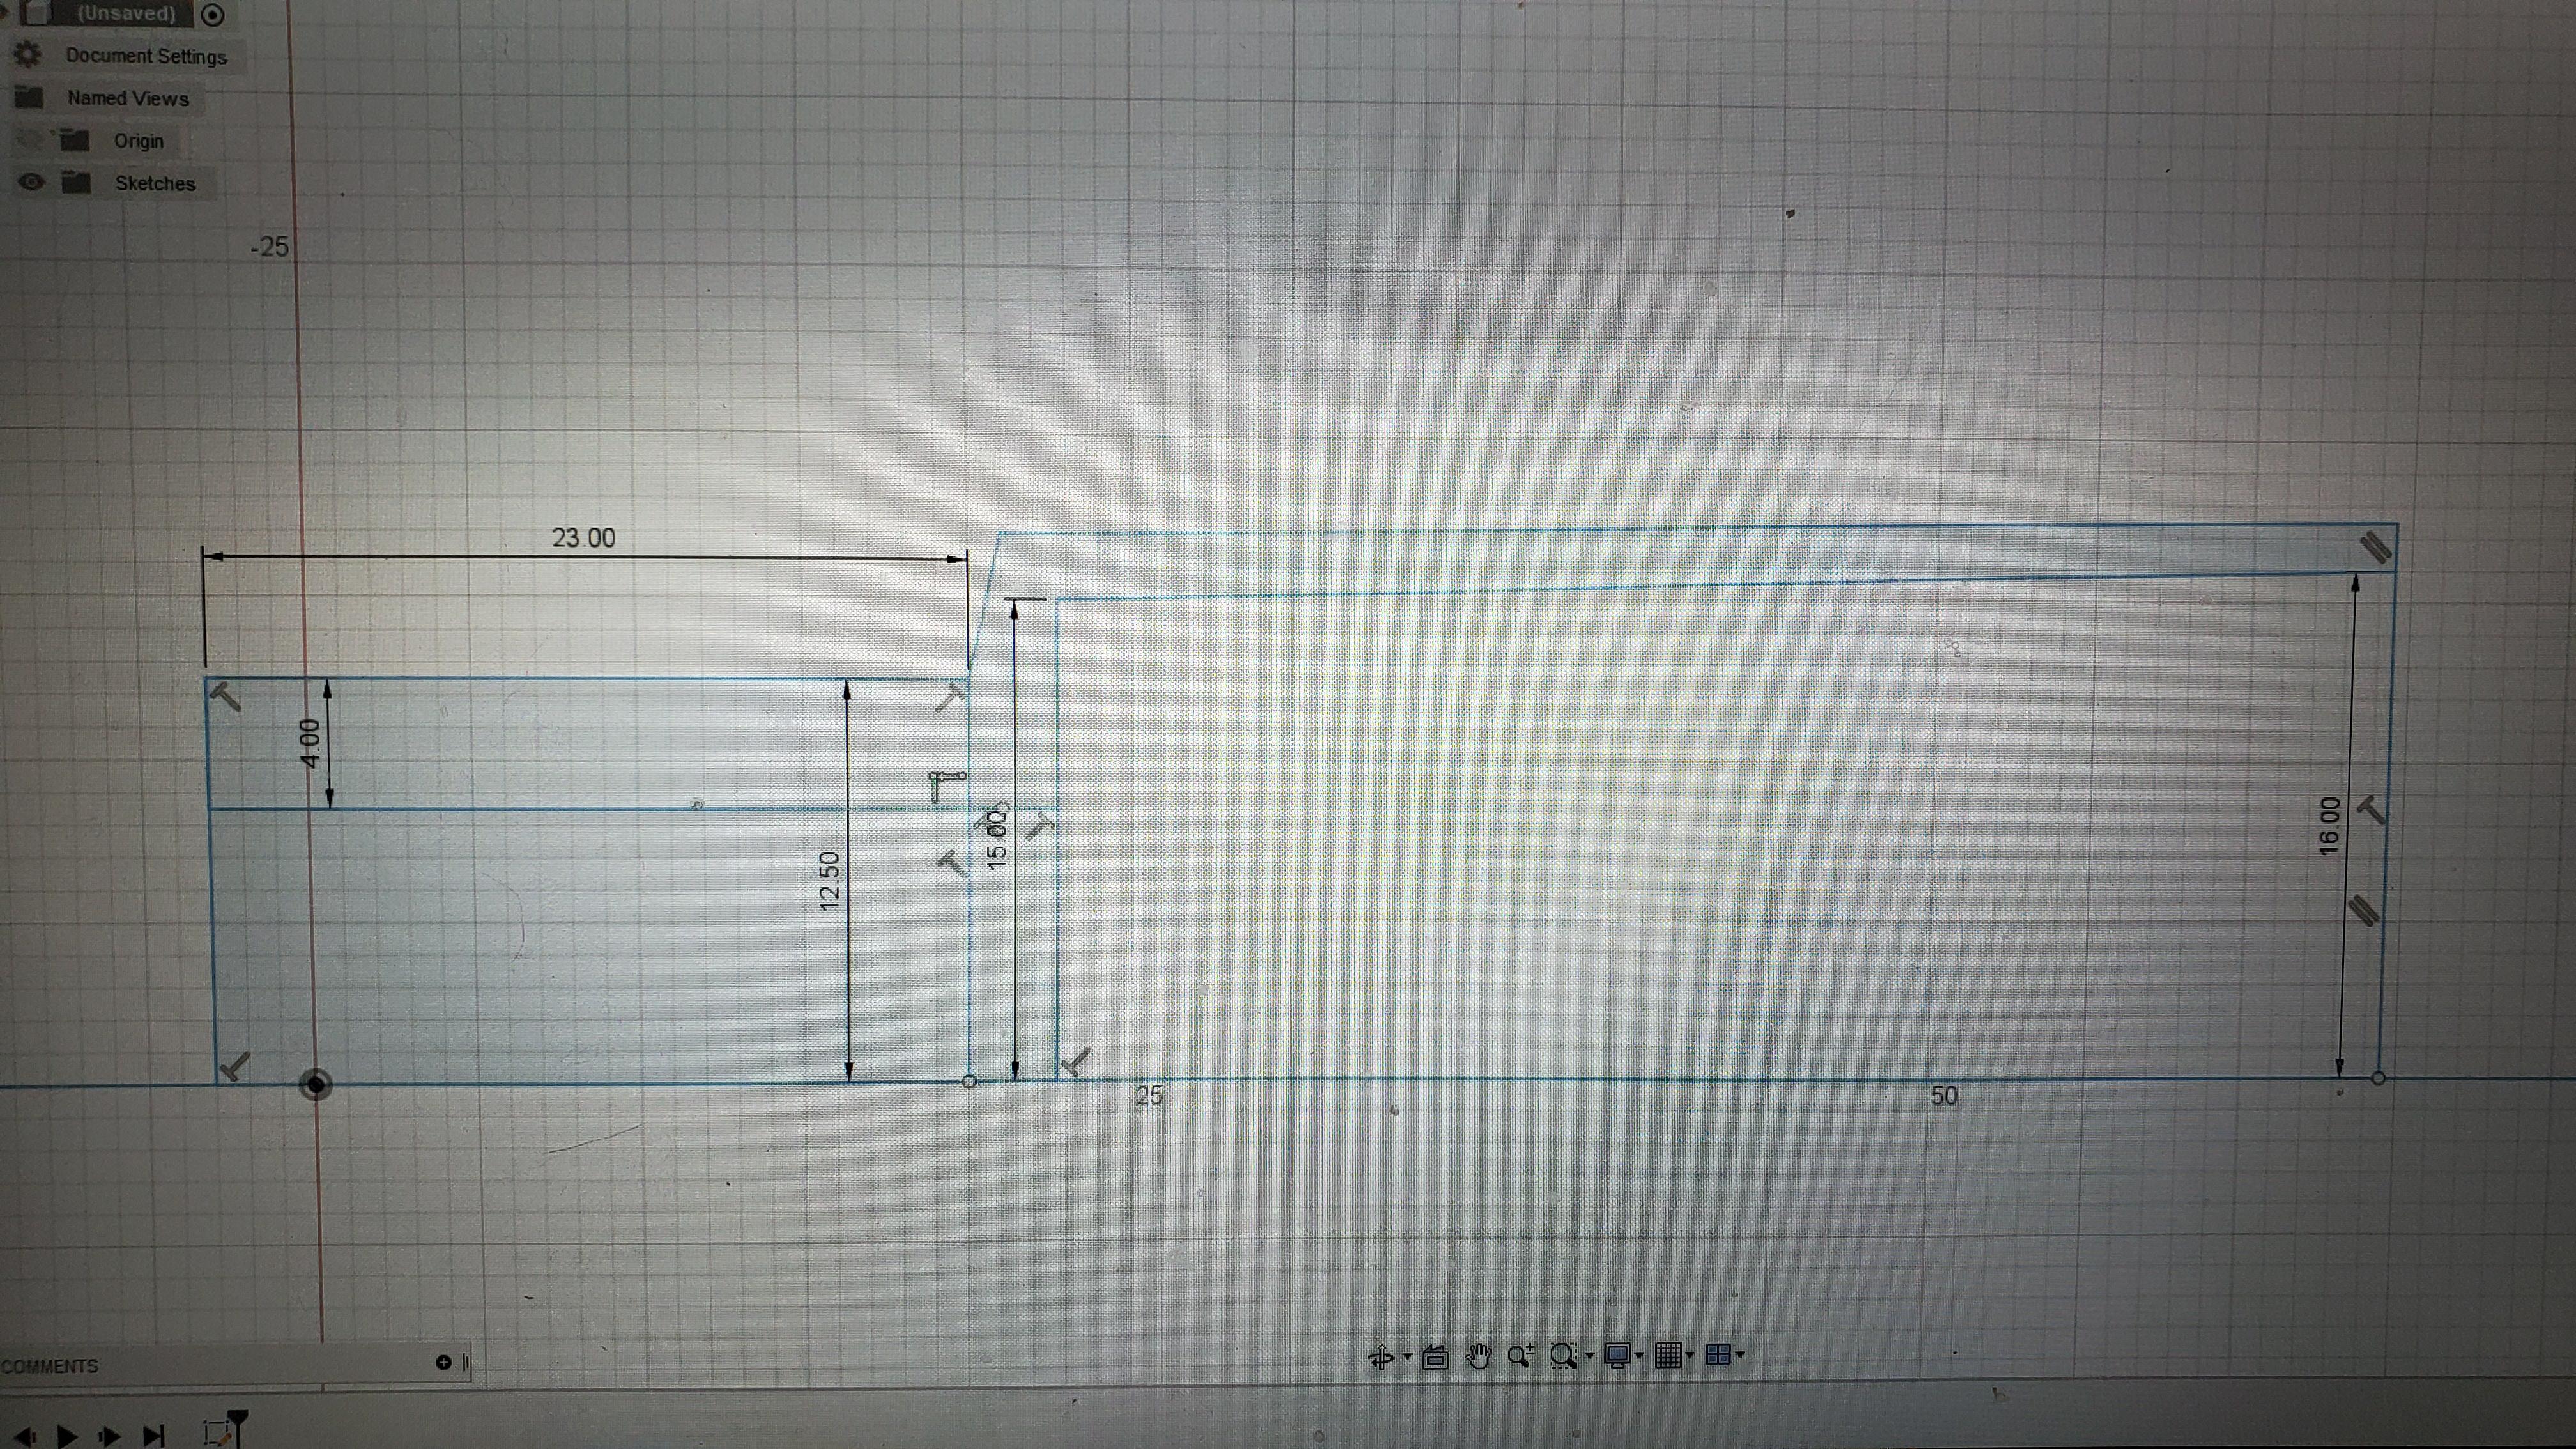Select Document Settings in browser tree
This screenshot has height=1449, width=2576.
pyautogui.click(x=146, y=56)
